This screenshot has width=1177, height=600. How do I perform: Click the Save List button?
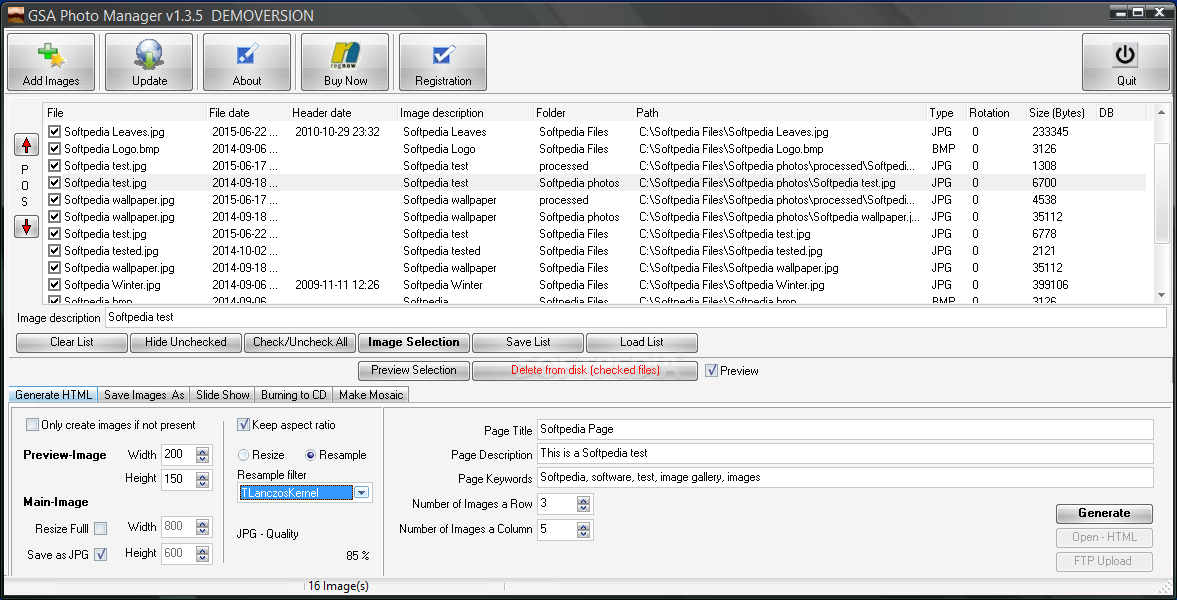tap(528, 342)
